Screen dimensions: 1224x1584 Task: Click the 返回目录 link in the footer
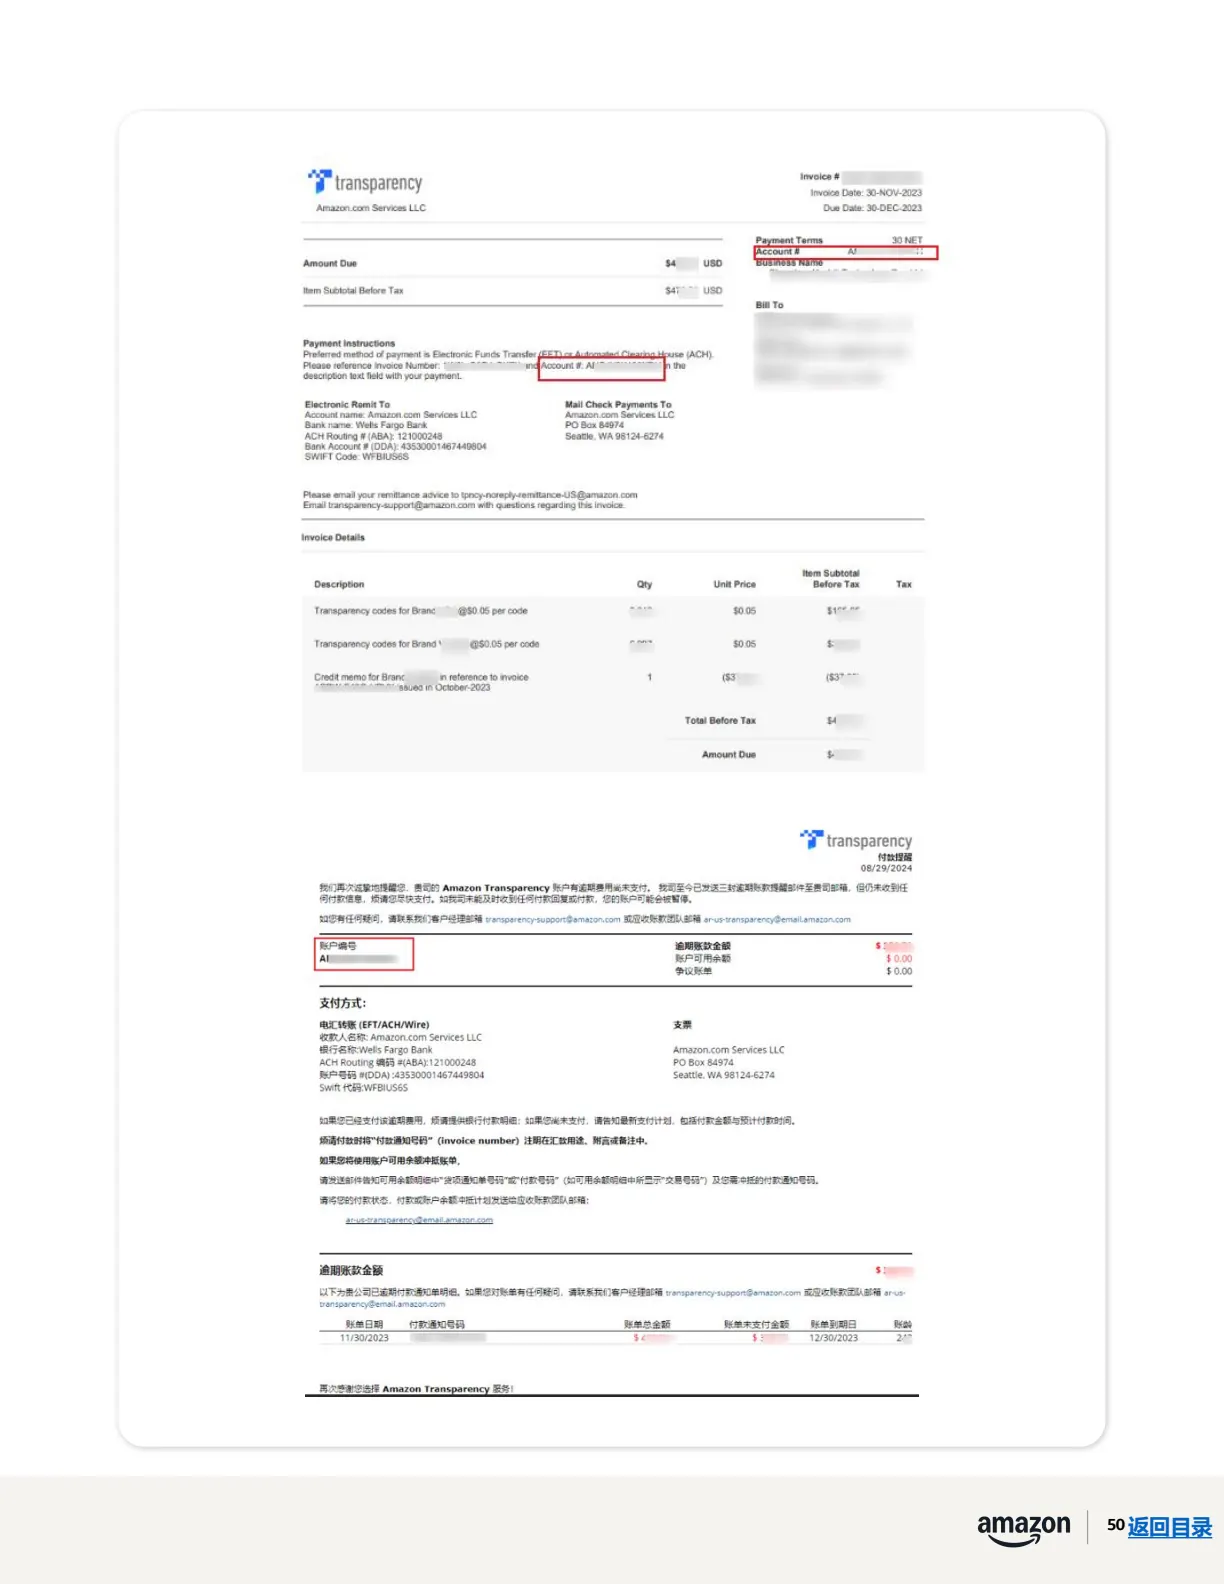pyautogui.click(x=1169, y=1527)
